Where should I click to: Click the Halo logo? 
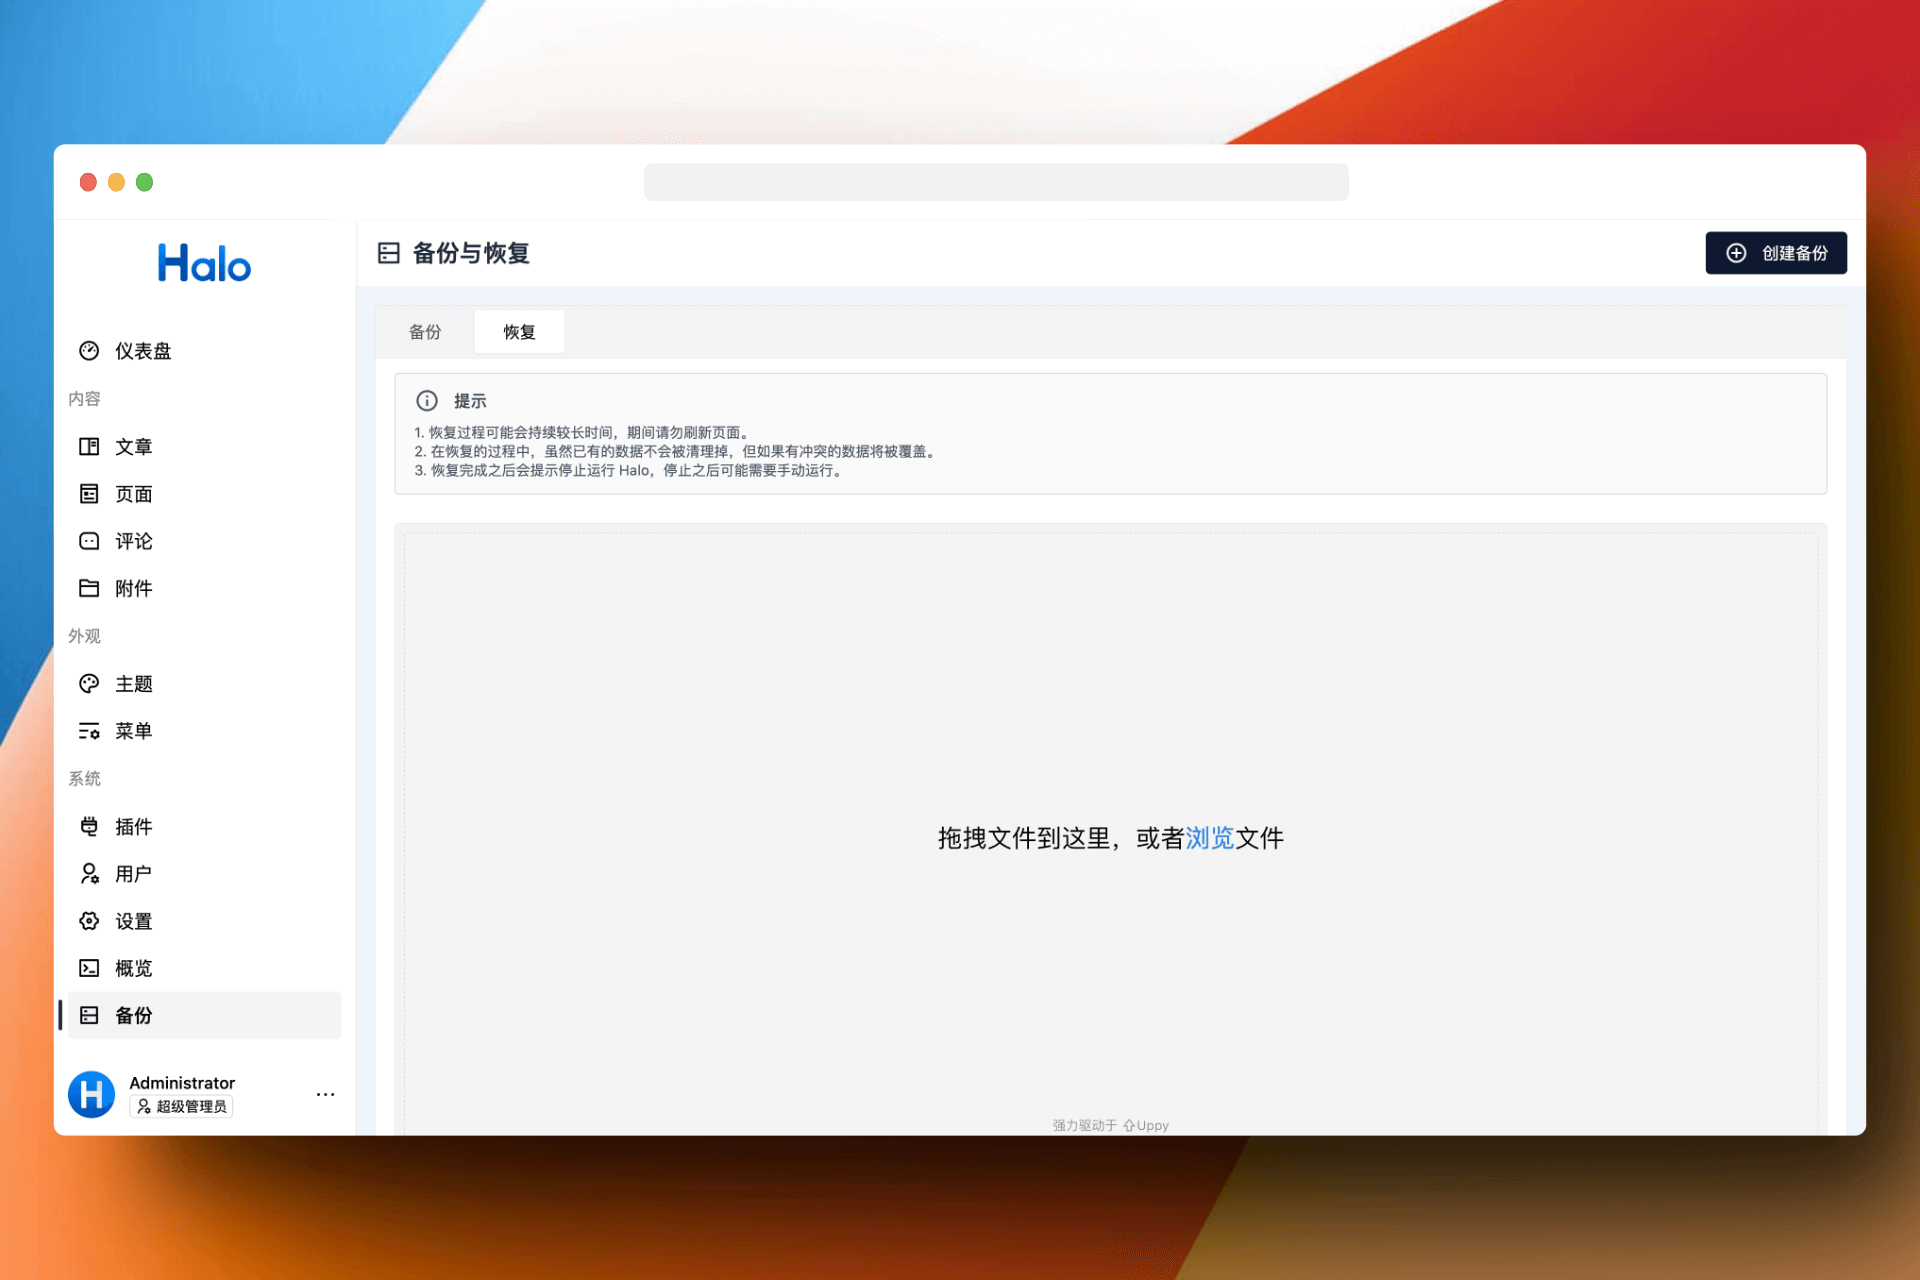[204, 264]
